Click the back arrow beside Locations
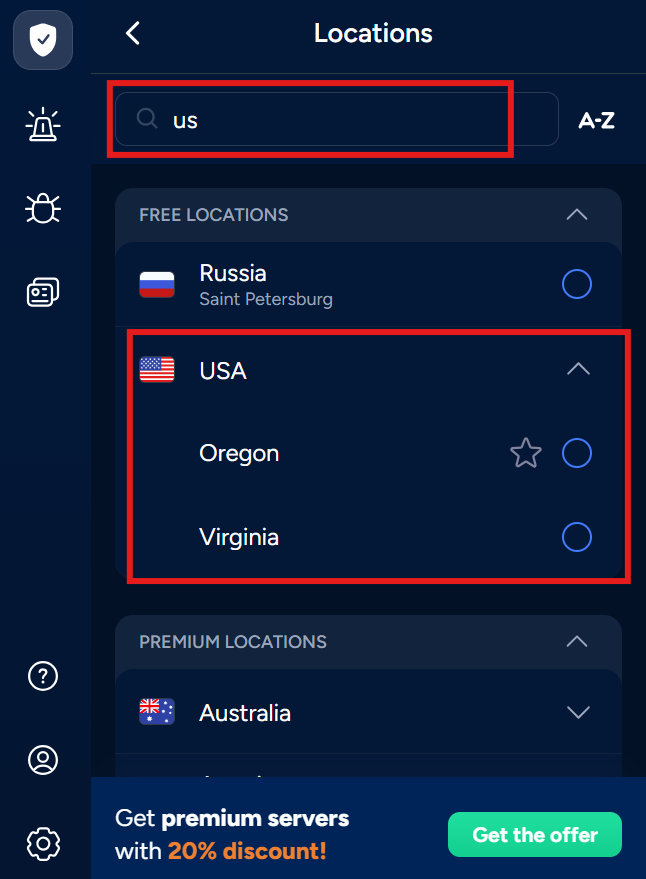Viewport: 646px width, 879px height. tap(133, 33)
